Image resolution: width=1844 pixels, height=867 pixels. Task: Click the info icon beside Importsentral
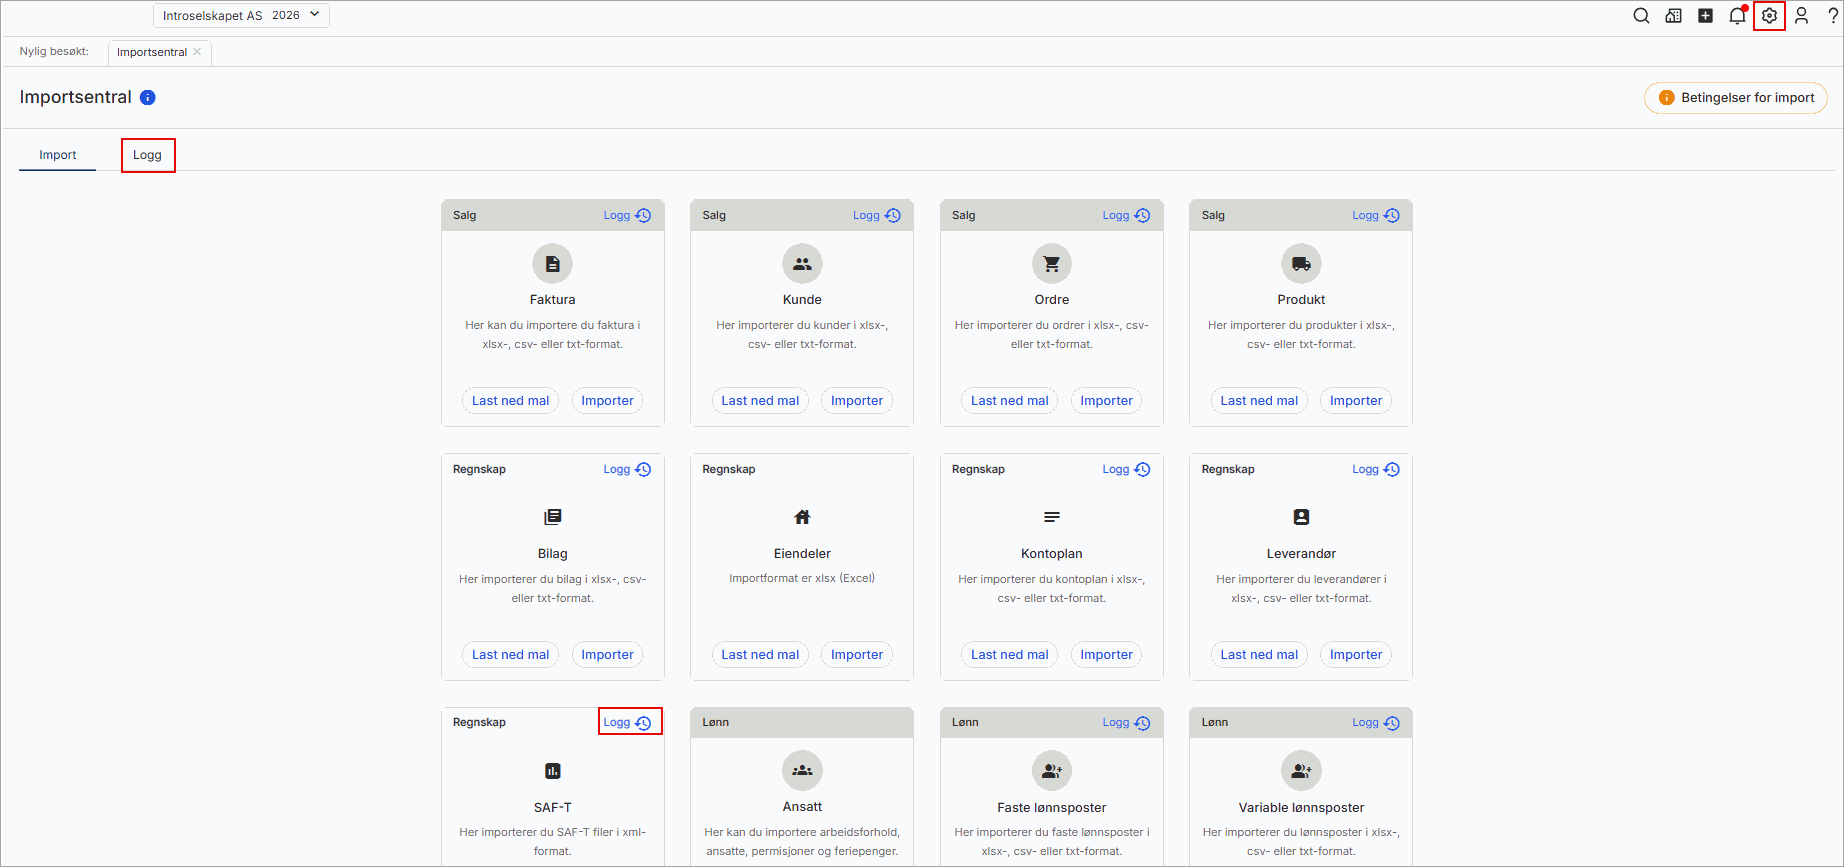point(148,97)
